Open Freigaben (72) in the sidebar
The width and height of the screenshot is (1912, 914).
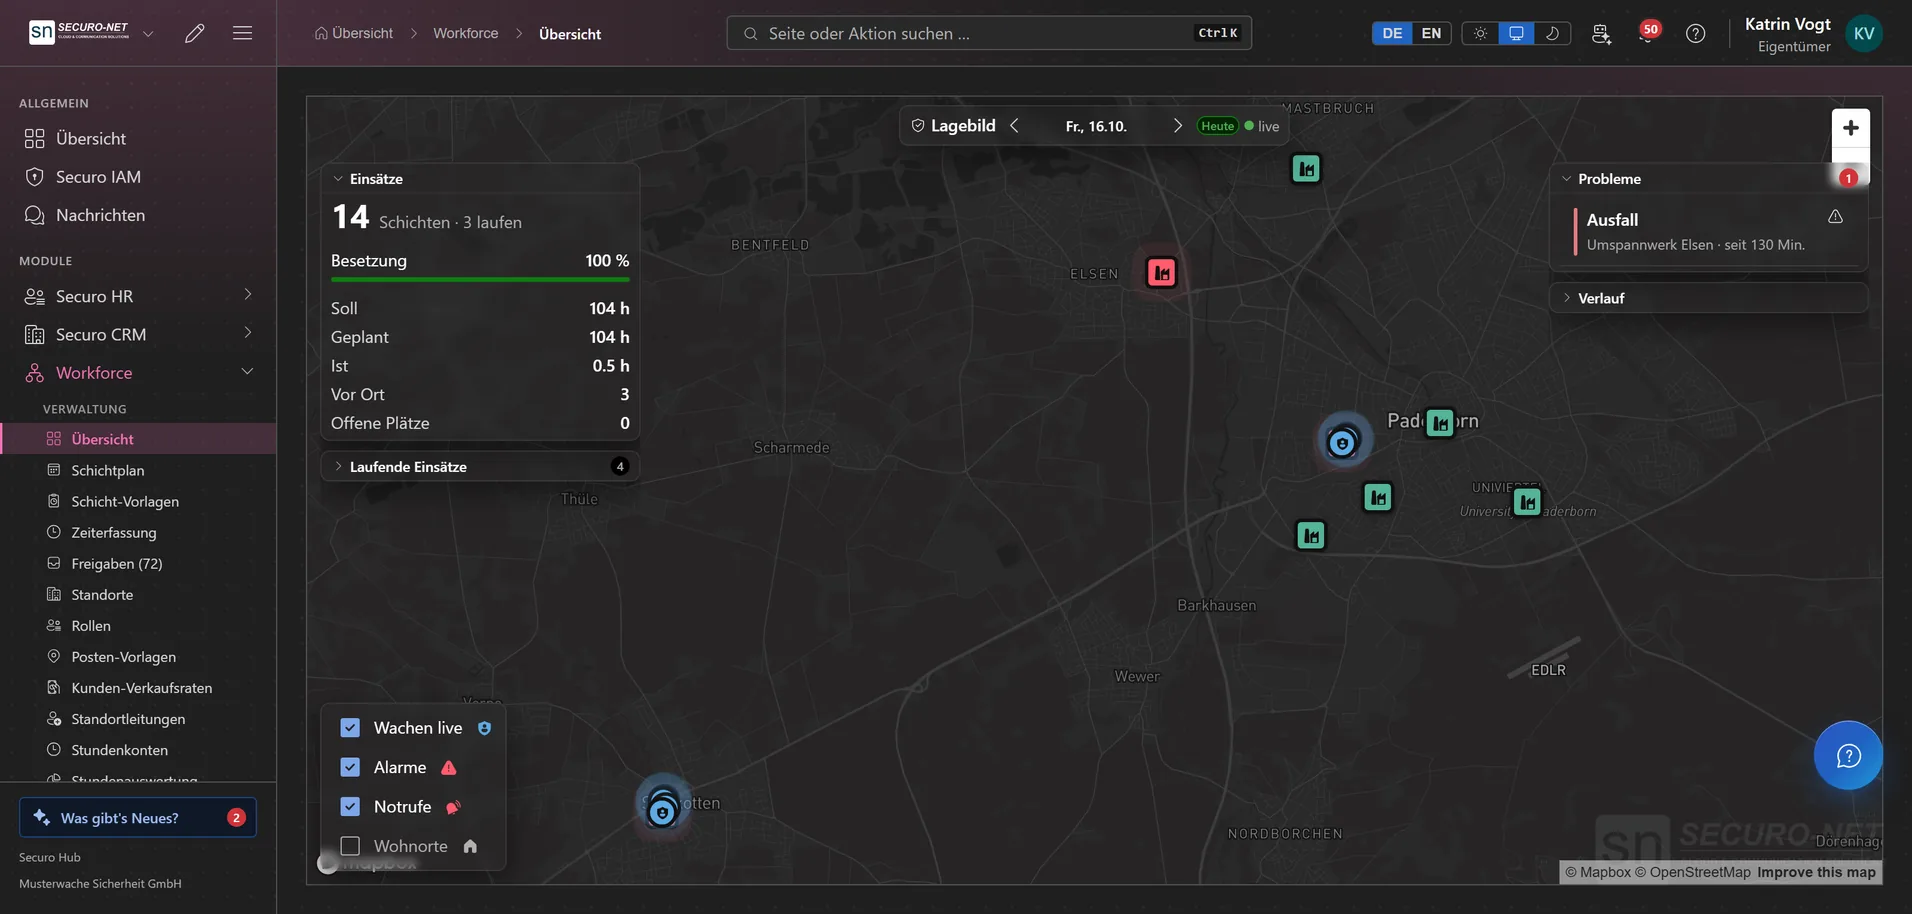[x=138, y=563]
